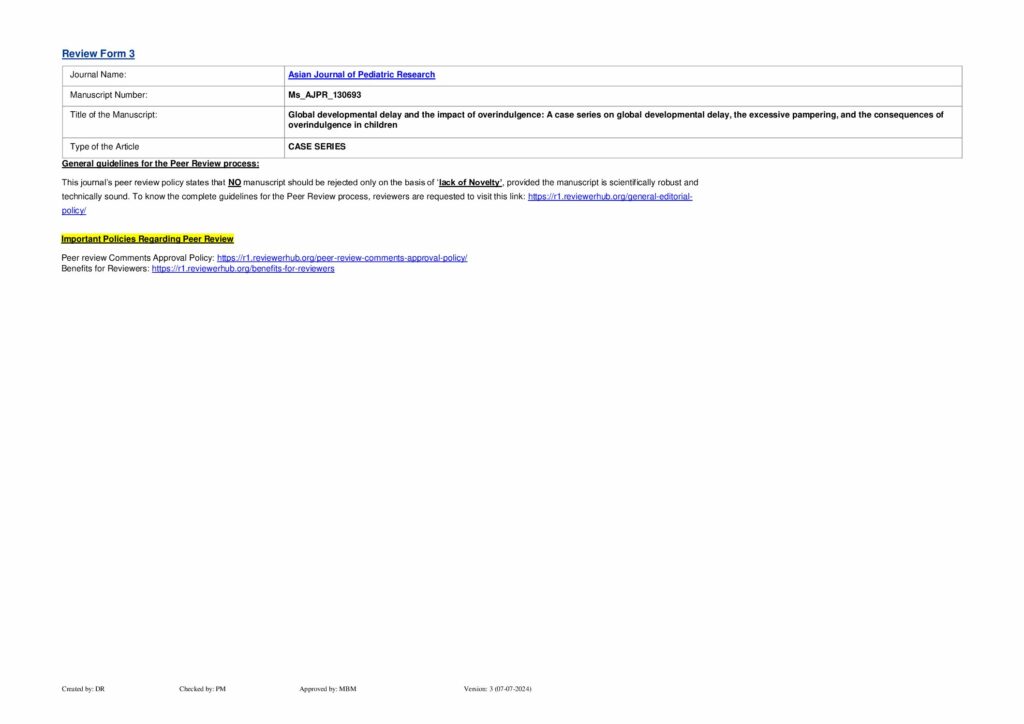
Task: Click the manuscript number Ms_AJPR_130693
Action: coord(324,95)
